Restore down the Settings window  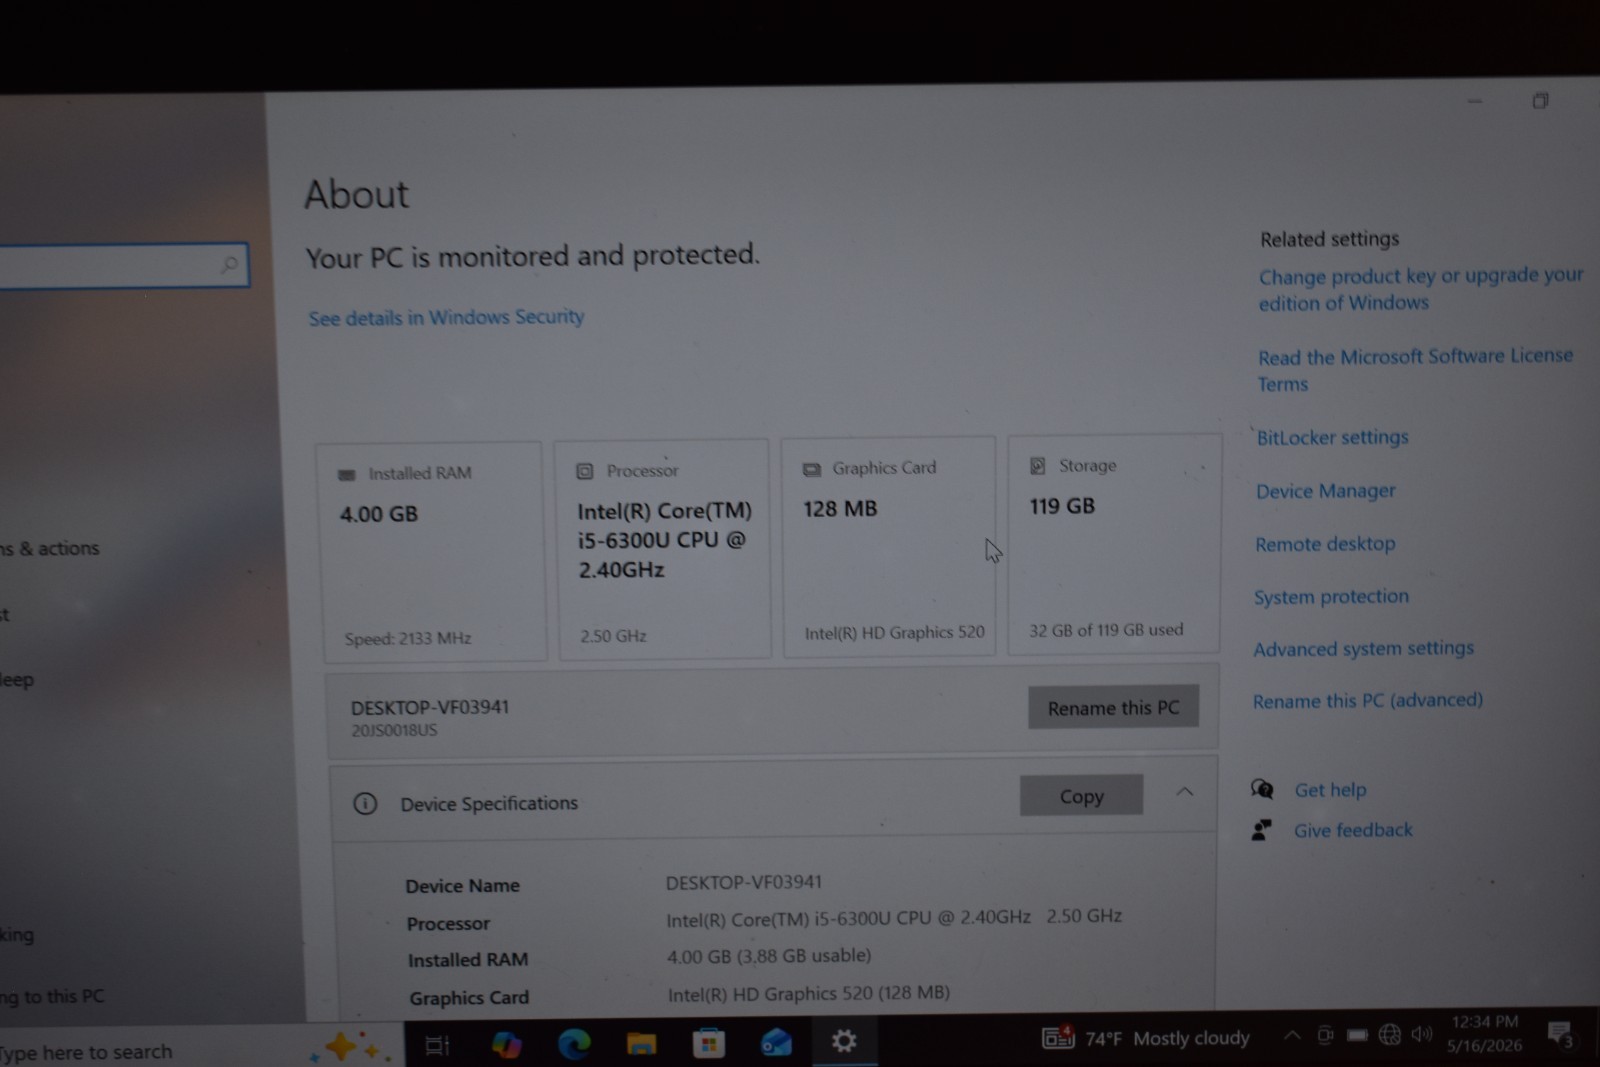pyautogui.click(x=1540, y=101)
